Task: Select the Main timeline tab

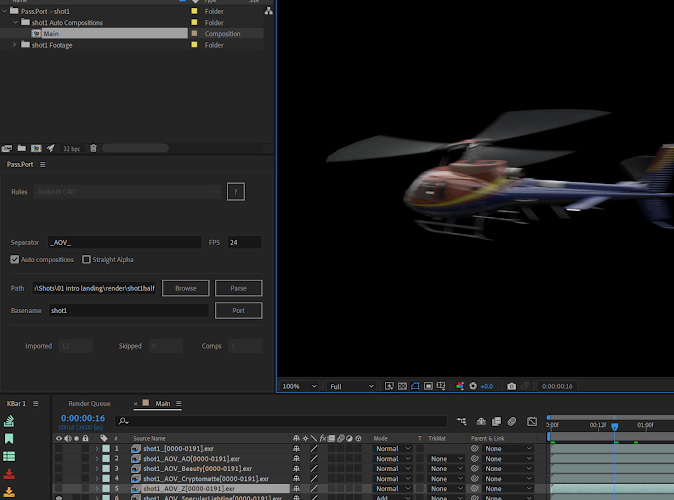Action: pyautogui.click(x=162, y=403)
